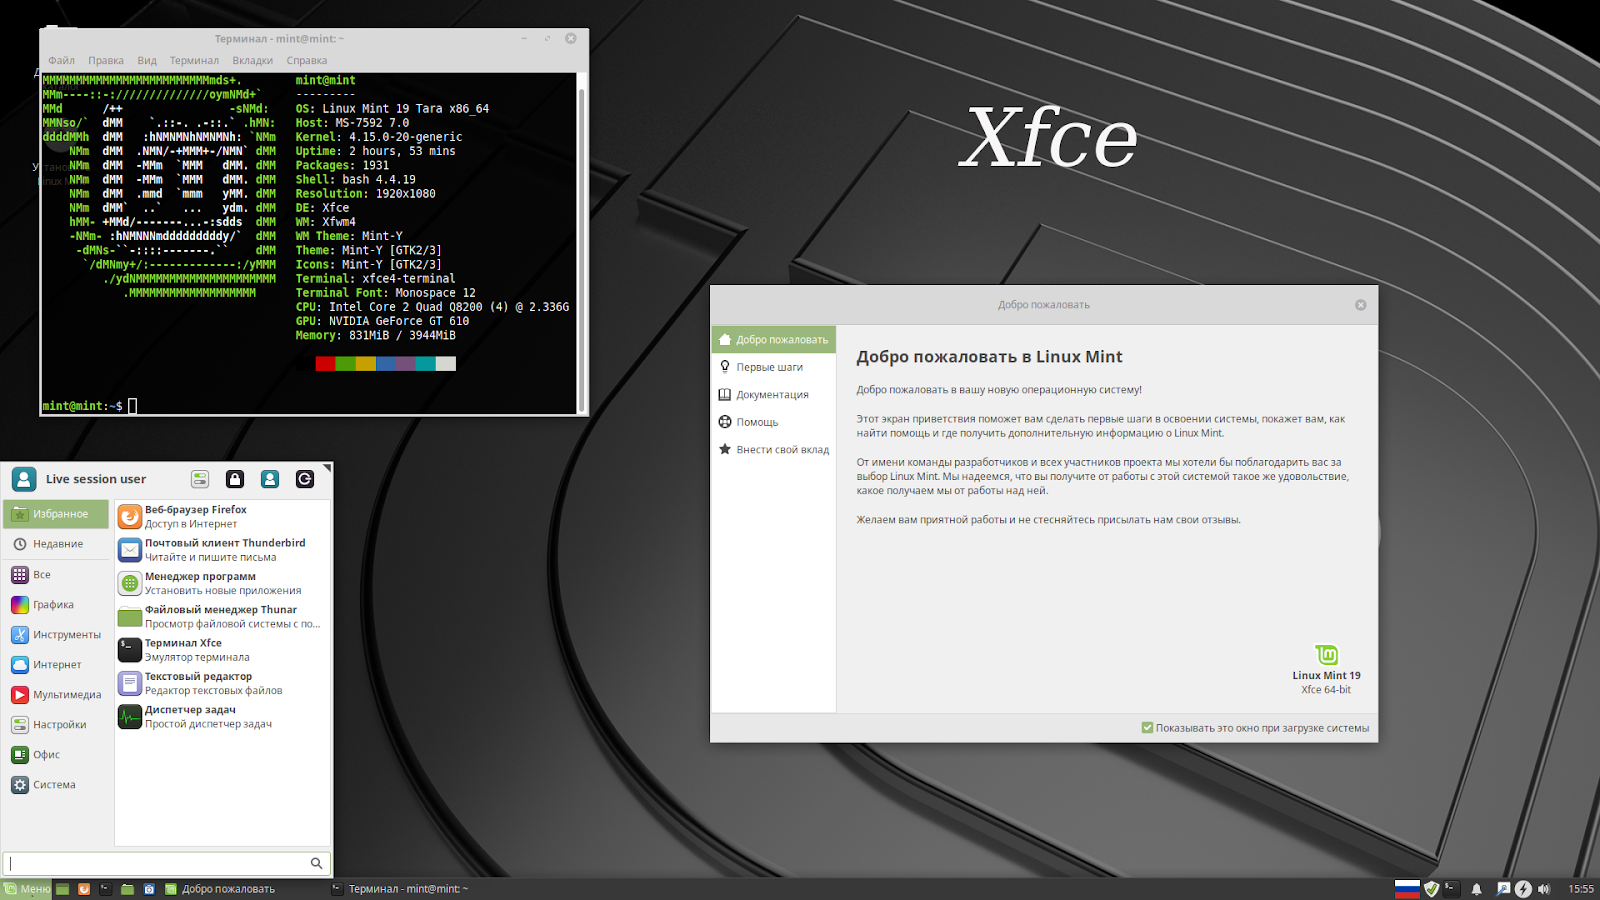This screenshot has width=1600, height=900.
Task: Open Офис category in the menu
Action: point(56,755)
